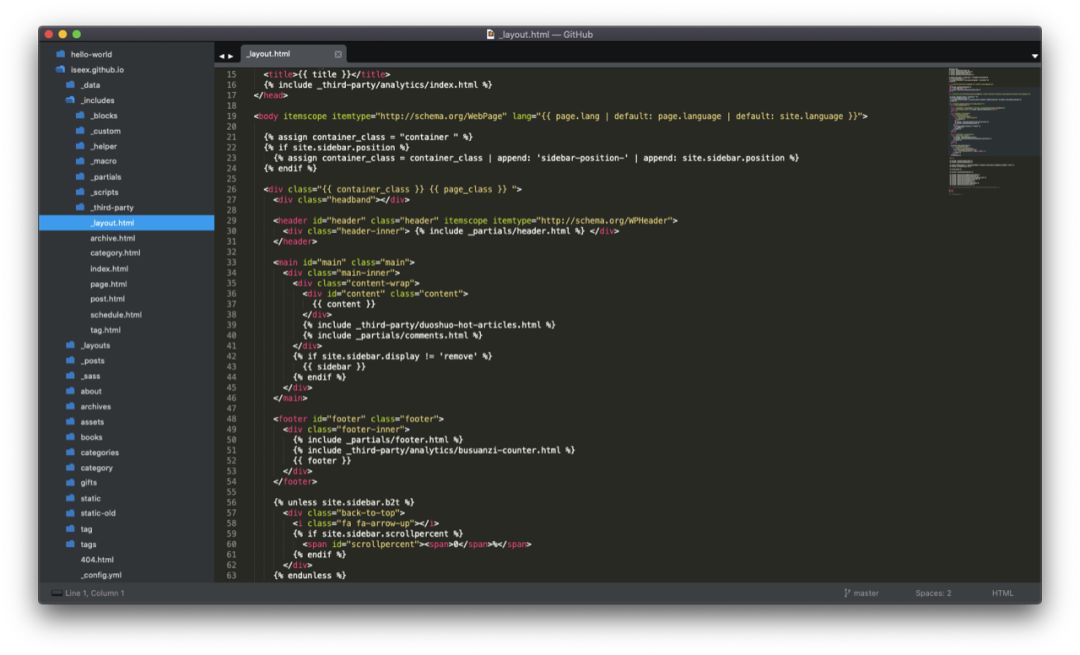Click the _helper folder icon
This screenshot has height=655, width=1080.
80,146
